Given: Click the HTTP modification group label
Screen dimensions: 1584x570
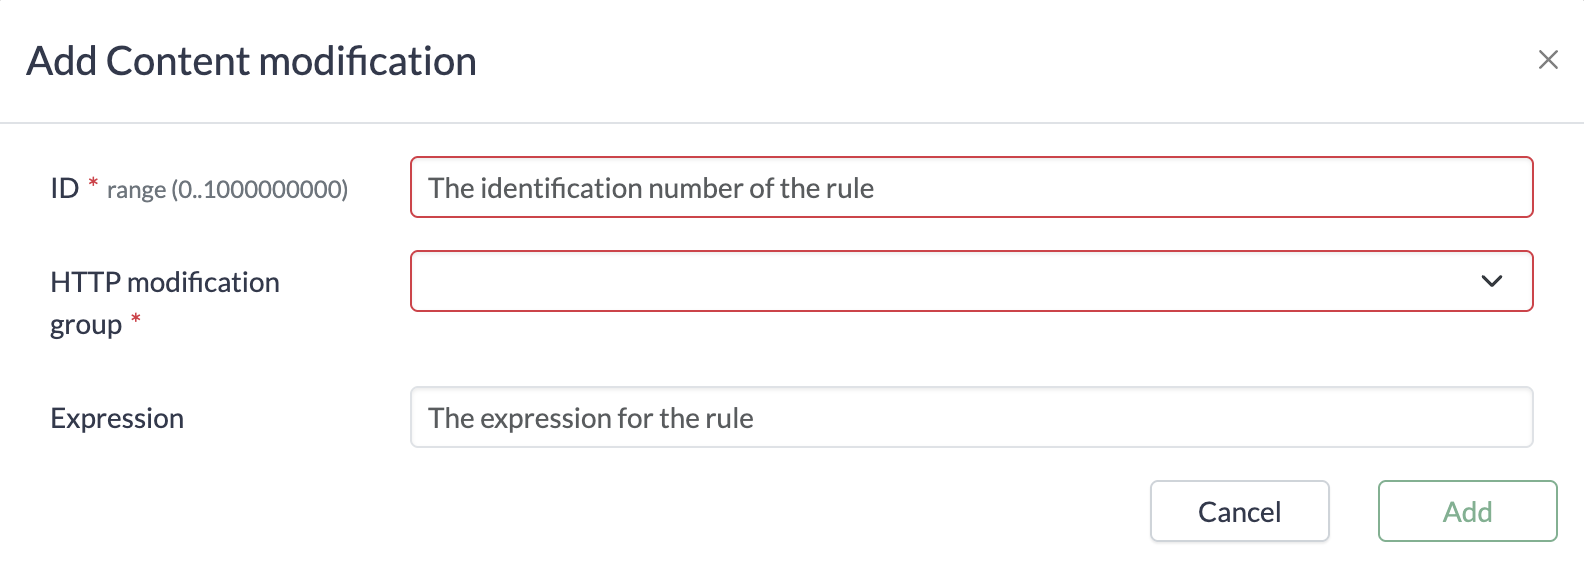Looking at the screenshot, I should (164, 283).
